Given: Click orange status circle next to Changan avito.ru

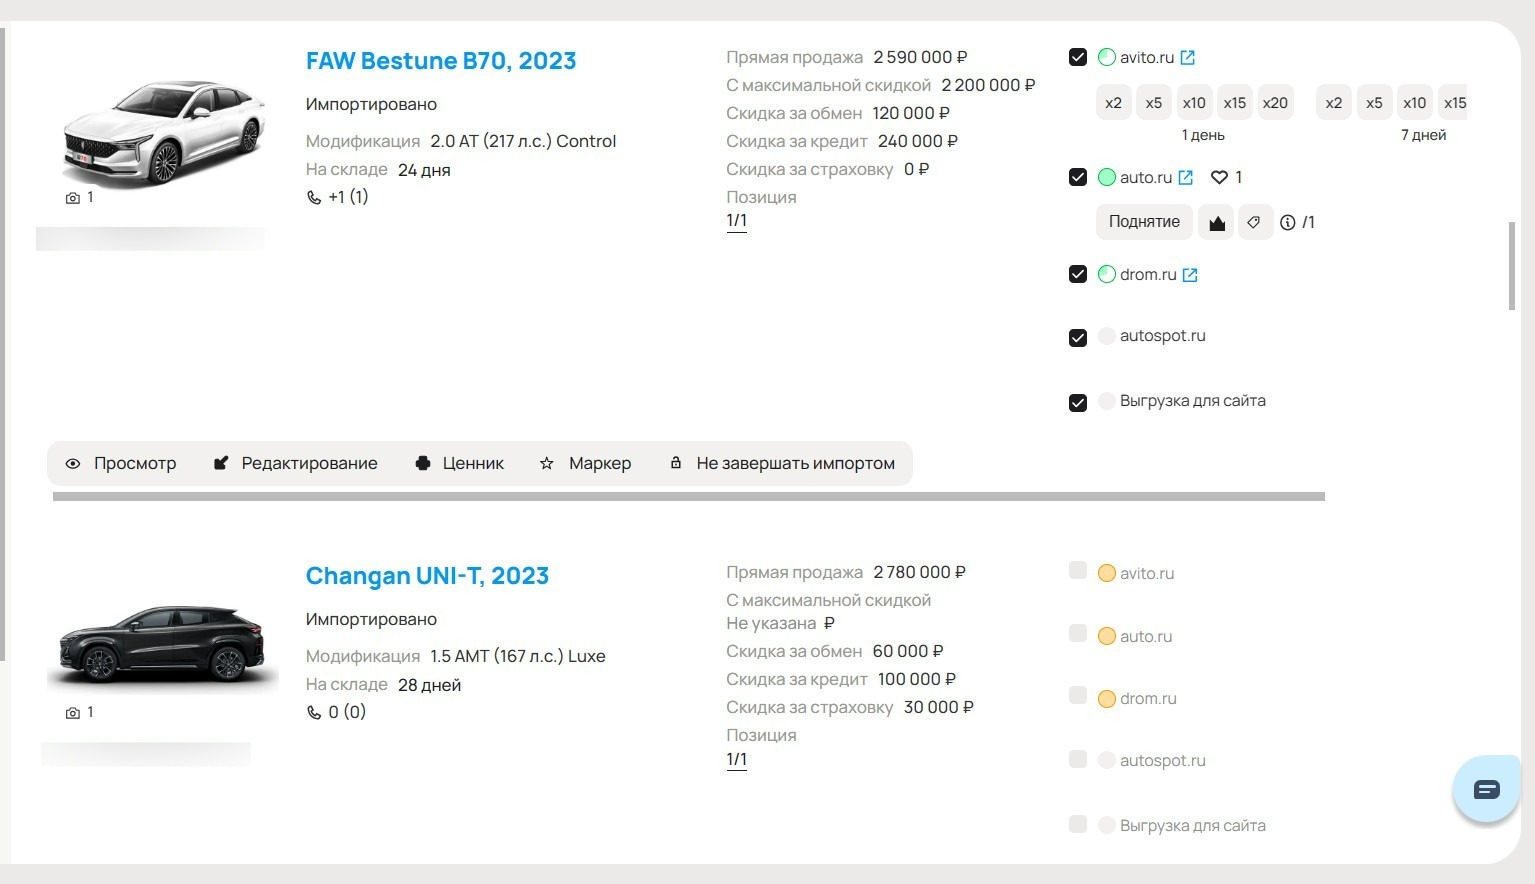Looking at the screenshot, I should pos(1106,573).
